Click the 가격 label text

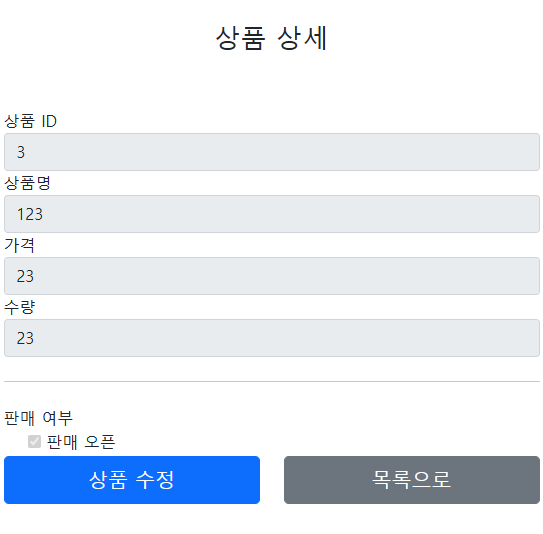tap(19, 245)
